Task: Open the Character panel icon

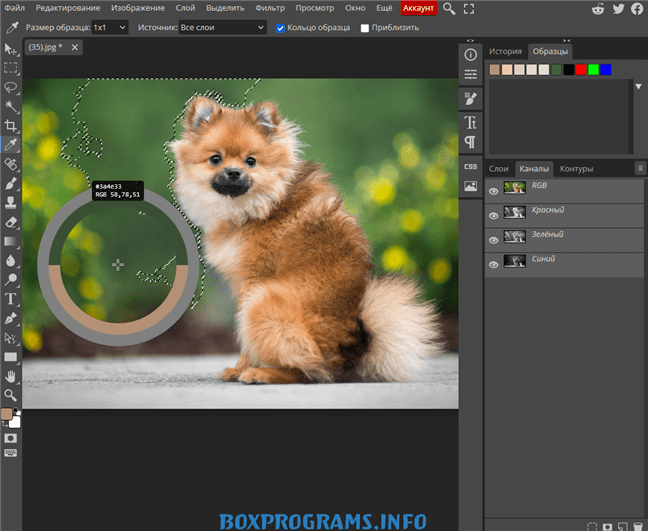Action: pyautogui.click(x=470, y=123)
